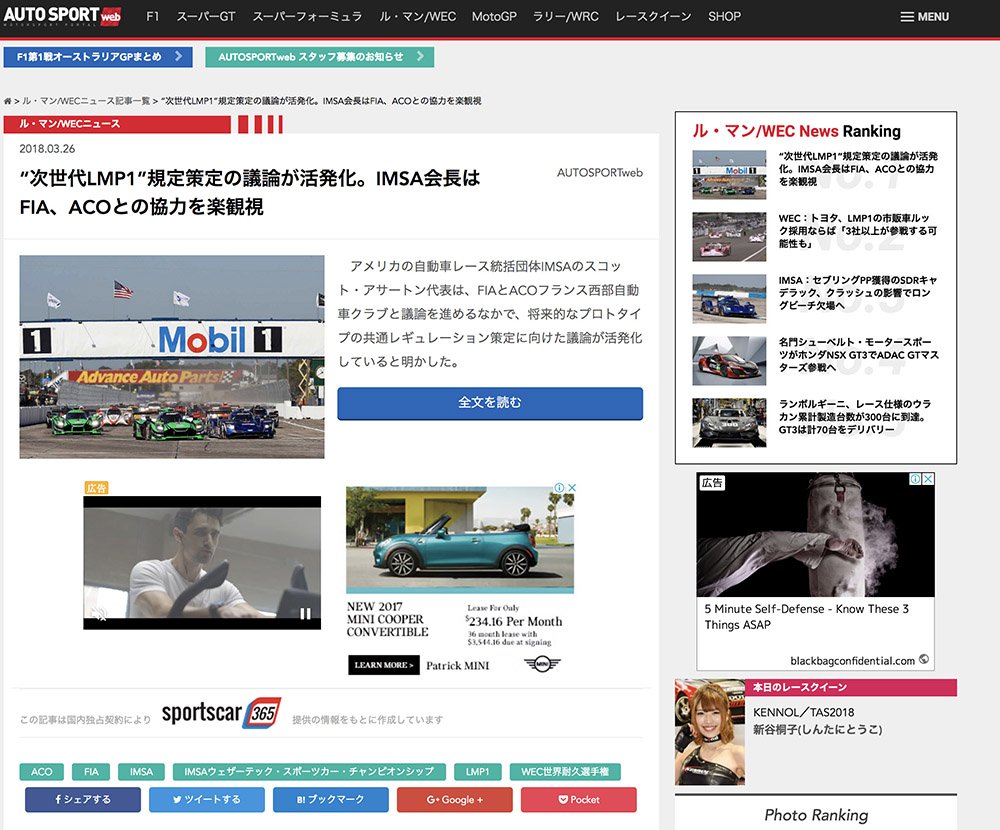1000x830 pixels.
Task: Open thumbnail for WEC トヨタ ranking article
Action: click(x=729, y=237)
